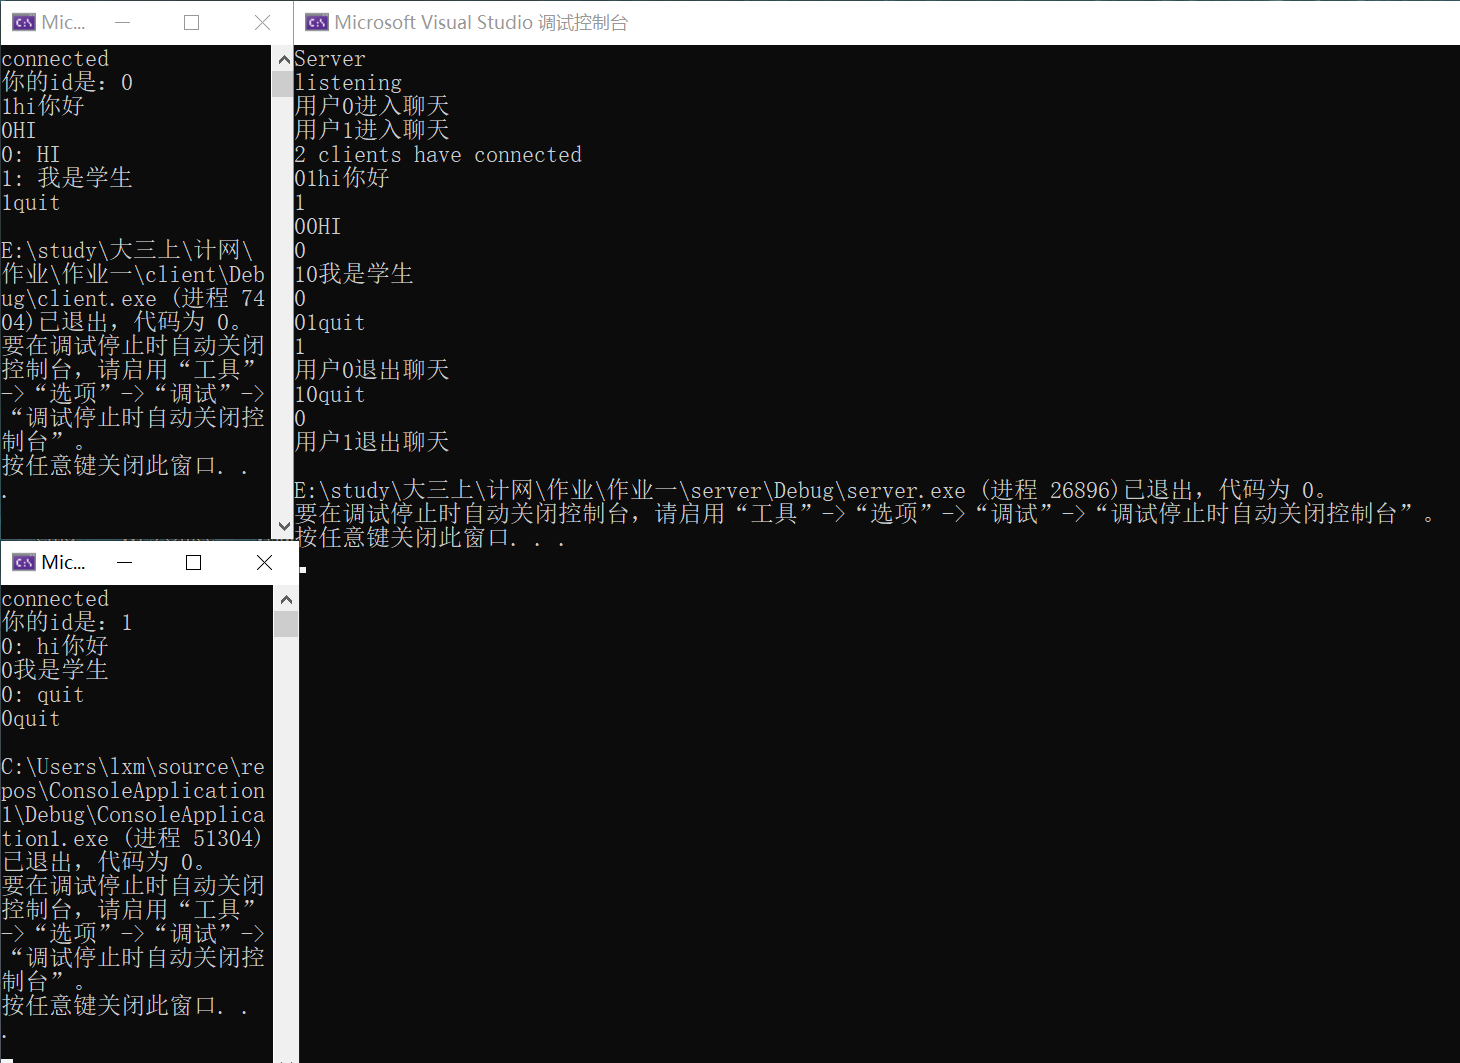Click the '用户0进入聊天' line in server console

tap(372, 106)
